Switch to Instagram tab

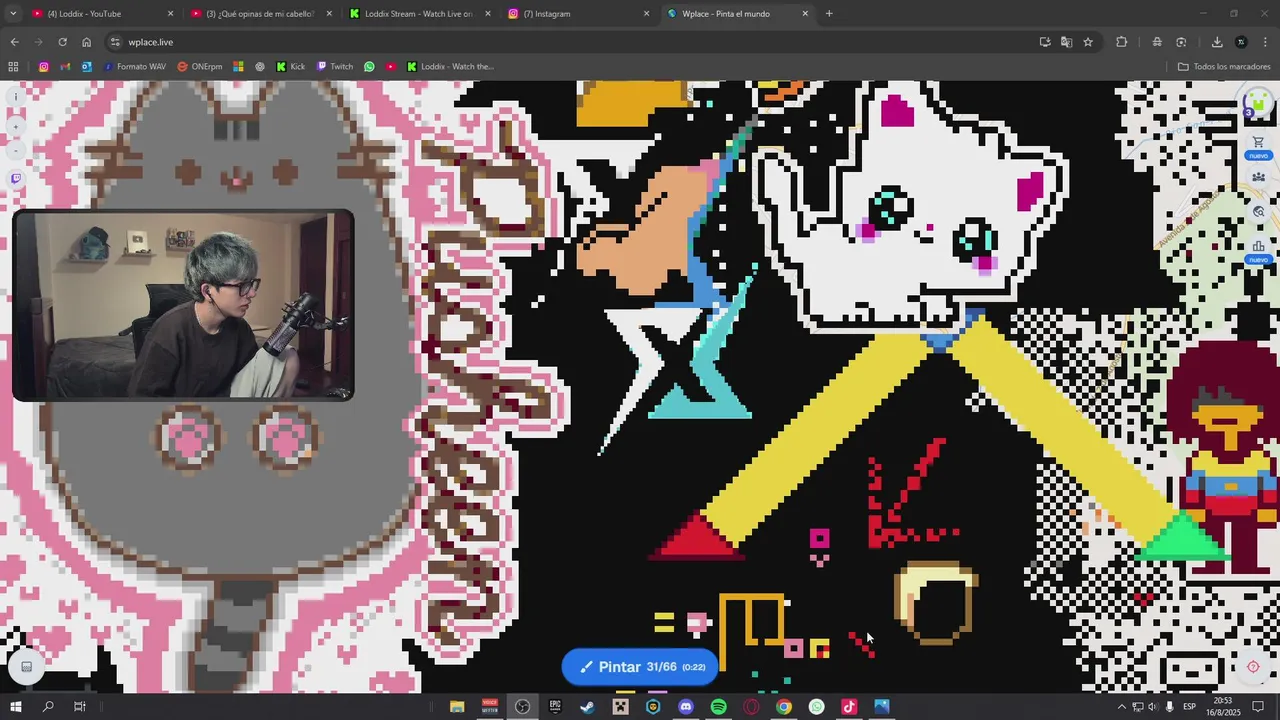point(575,14)
